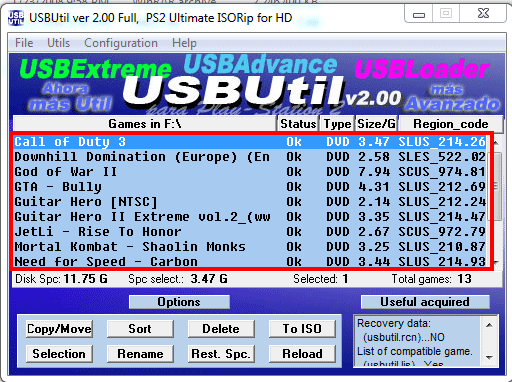The height and width of the screenshot is (382, 512).
Task: Click the Disk Spc: 11.75 G readout
Action: click(61, 279)
